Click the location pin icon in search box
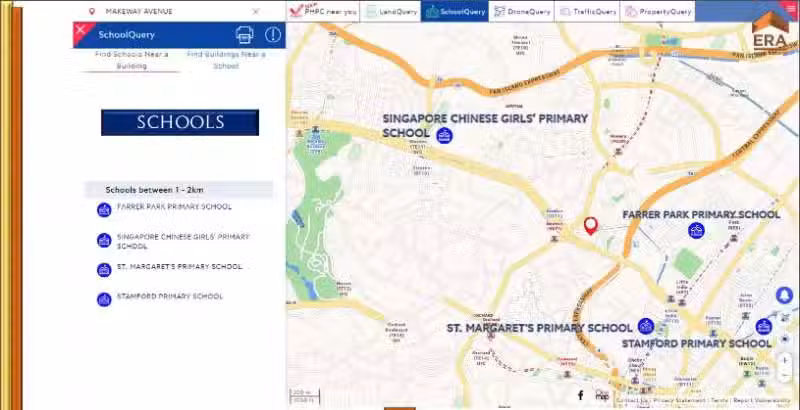 [x=92, y=11]
